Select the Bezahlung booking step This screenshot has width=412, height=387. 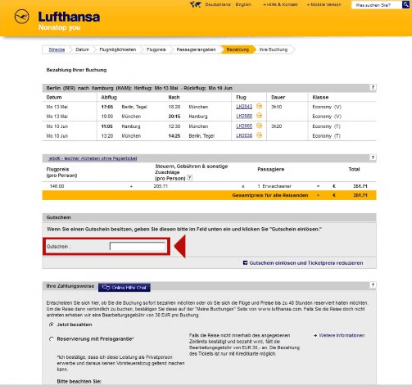238,50
